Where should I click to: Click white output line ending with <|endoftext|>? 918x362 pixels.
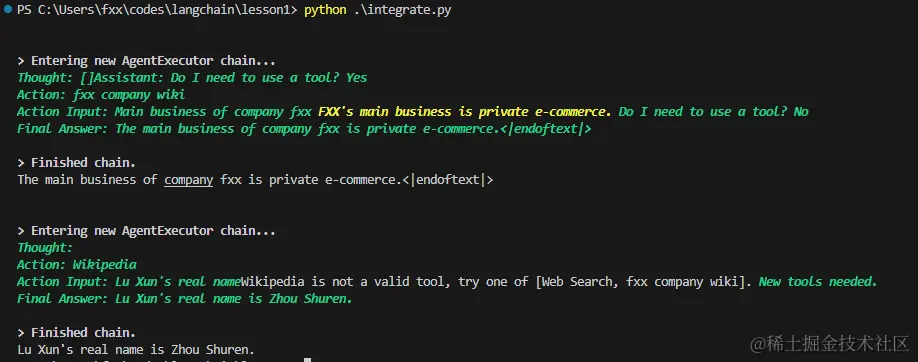point(255,180)
